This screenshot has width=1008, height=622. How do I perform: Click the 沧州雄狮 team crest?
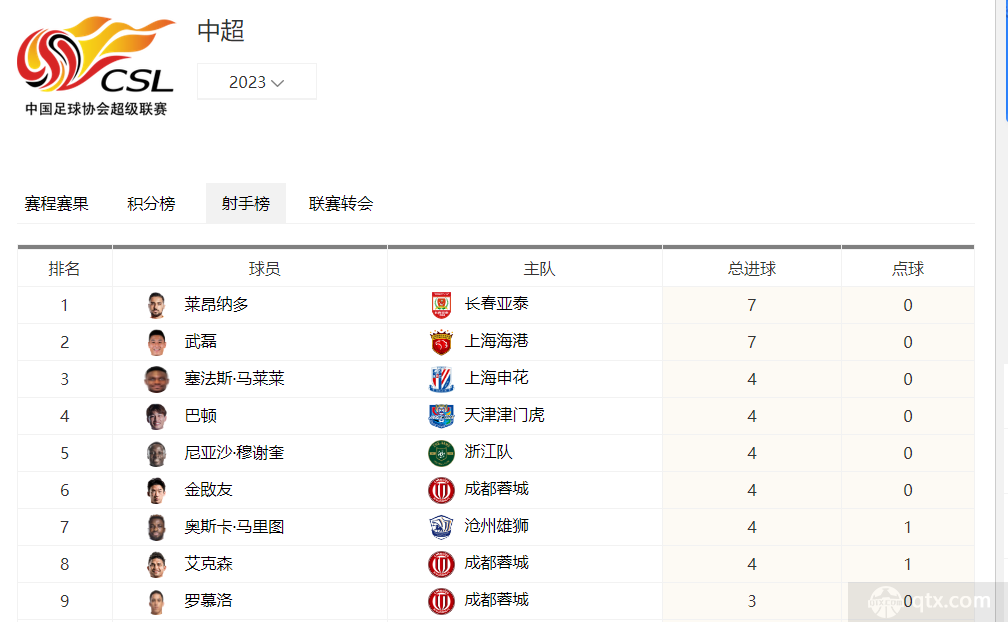point(441,528)
